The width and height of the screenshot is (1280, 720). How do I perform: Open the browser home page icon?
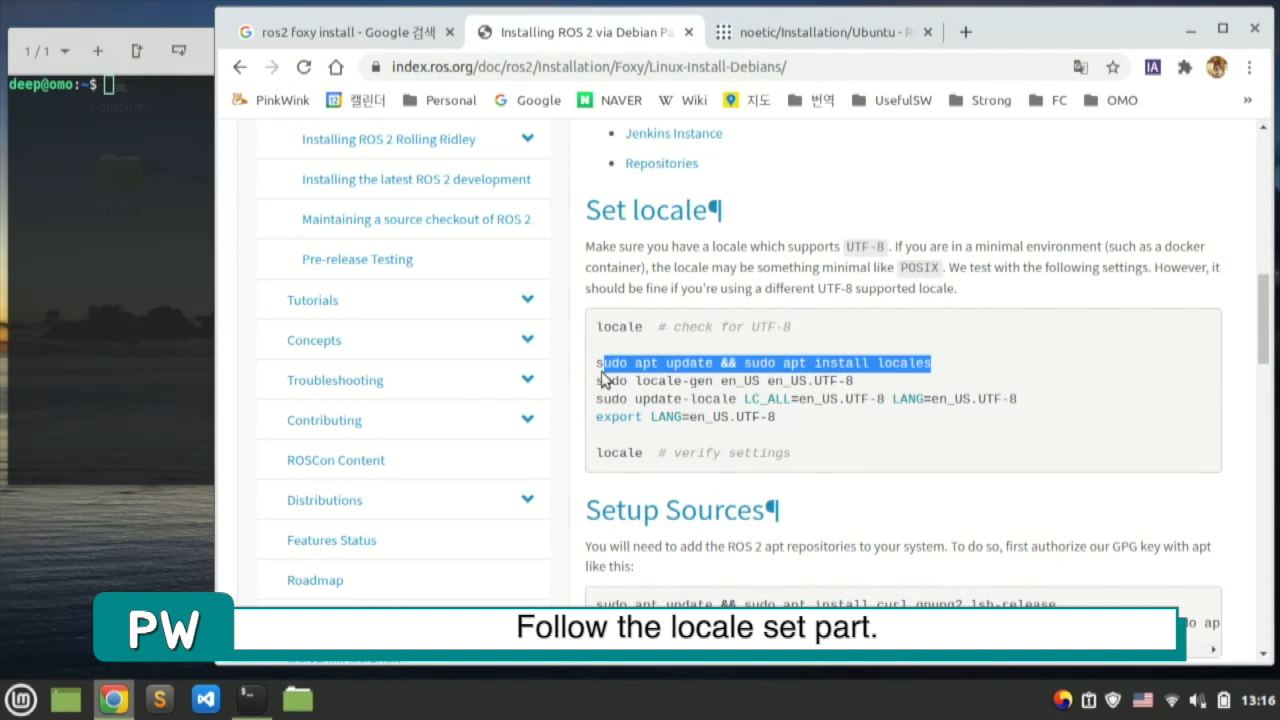click(x=336, y=67)
